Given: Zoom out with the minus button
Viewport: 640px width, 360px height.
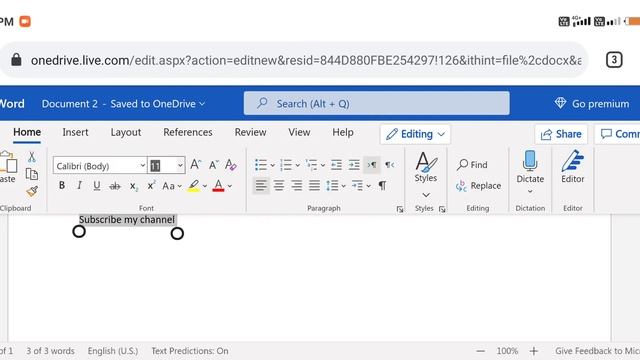Looking at the screenshot, I should (481, 351).
